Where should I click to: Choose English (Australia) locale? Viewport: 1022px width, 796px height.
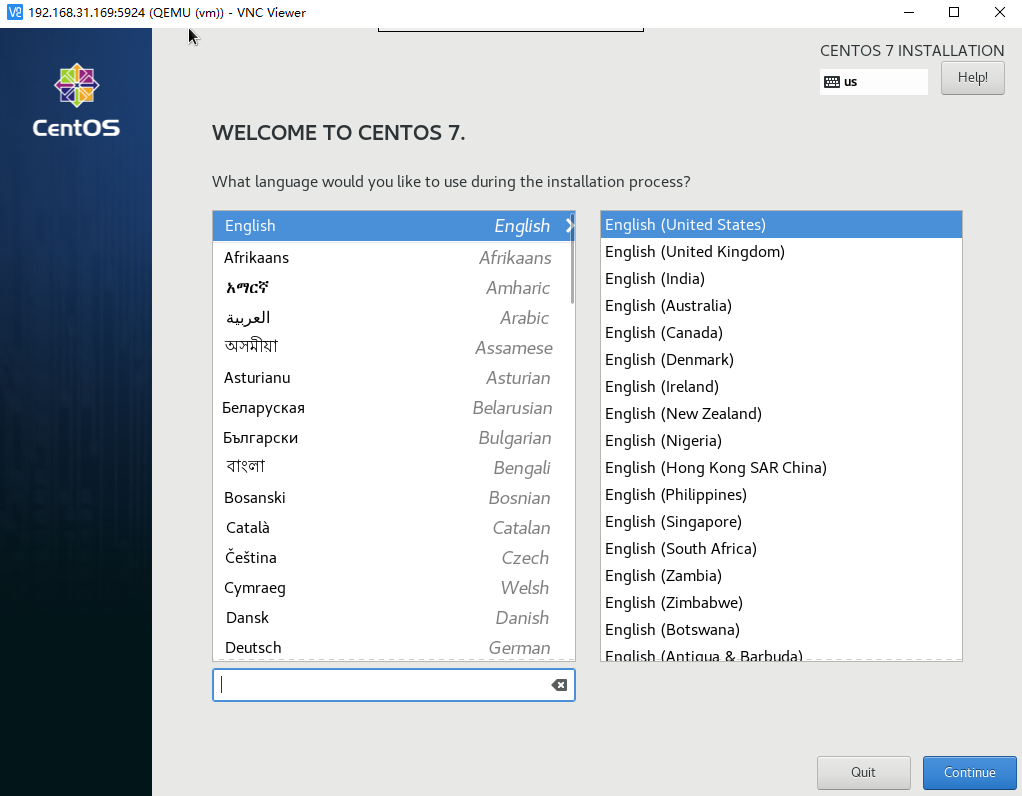(x=781, y=306)
